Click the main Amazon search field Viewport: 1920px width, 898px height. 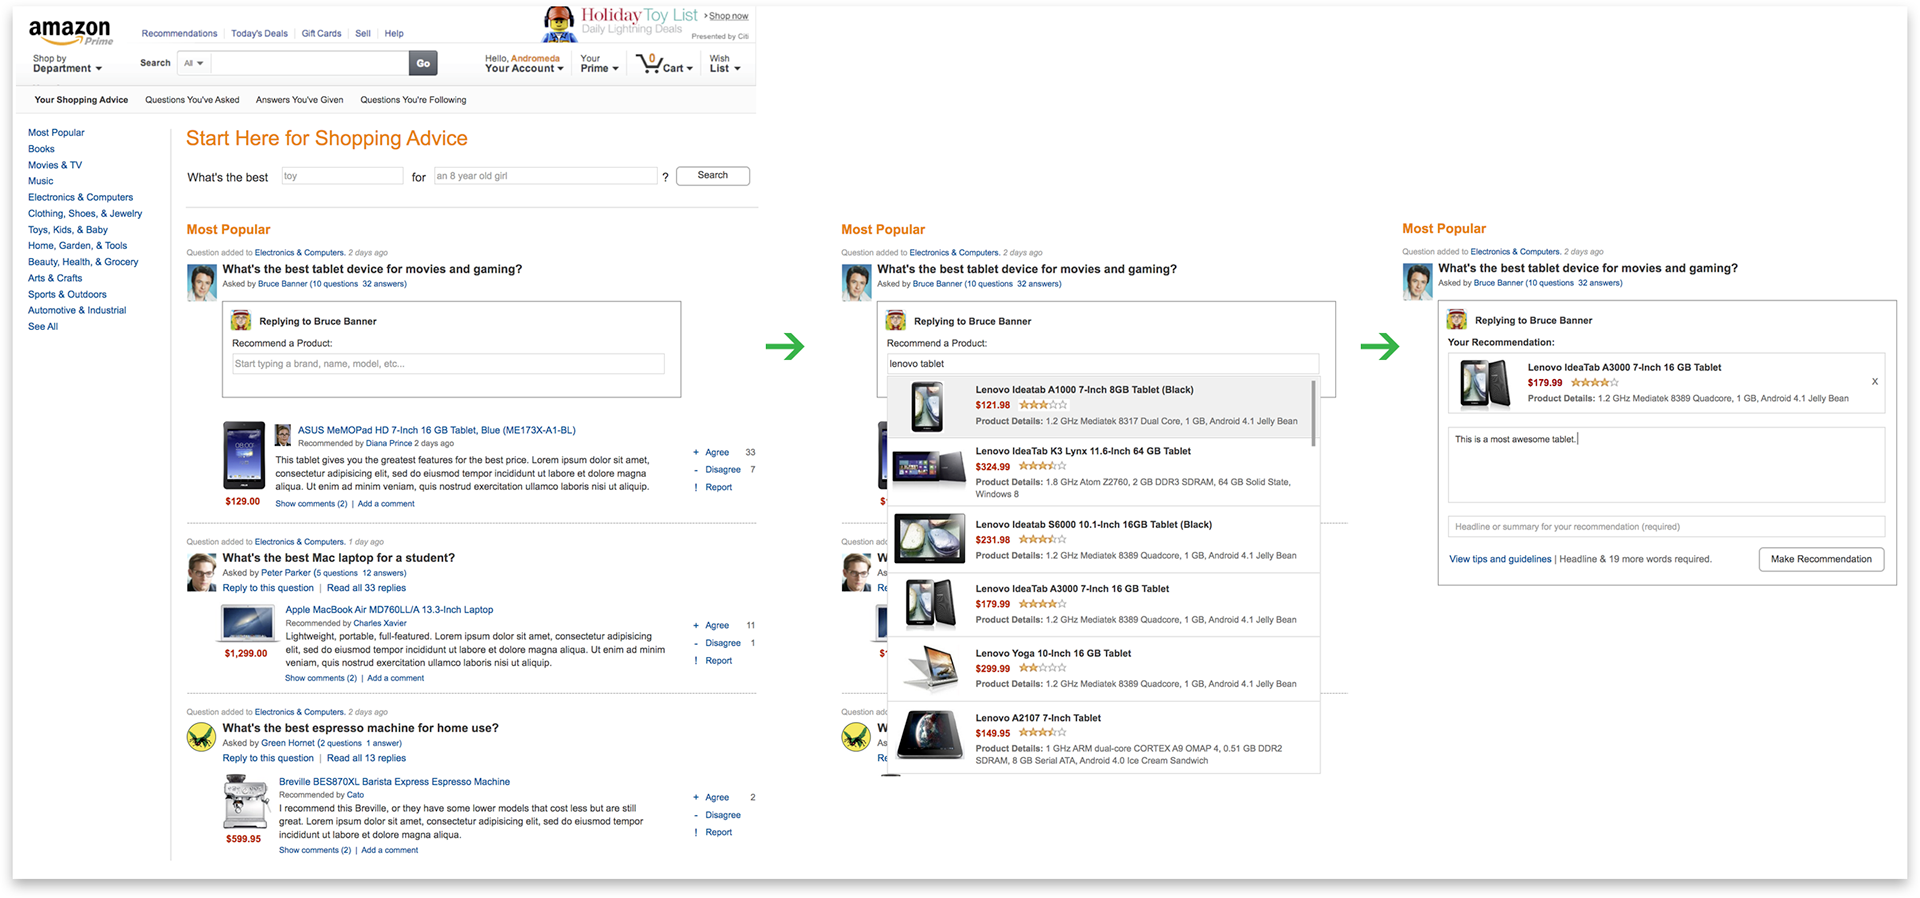(x=310, y=63)
